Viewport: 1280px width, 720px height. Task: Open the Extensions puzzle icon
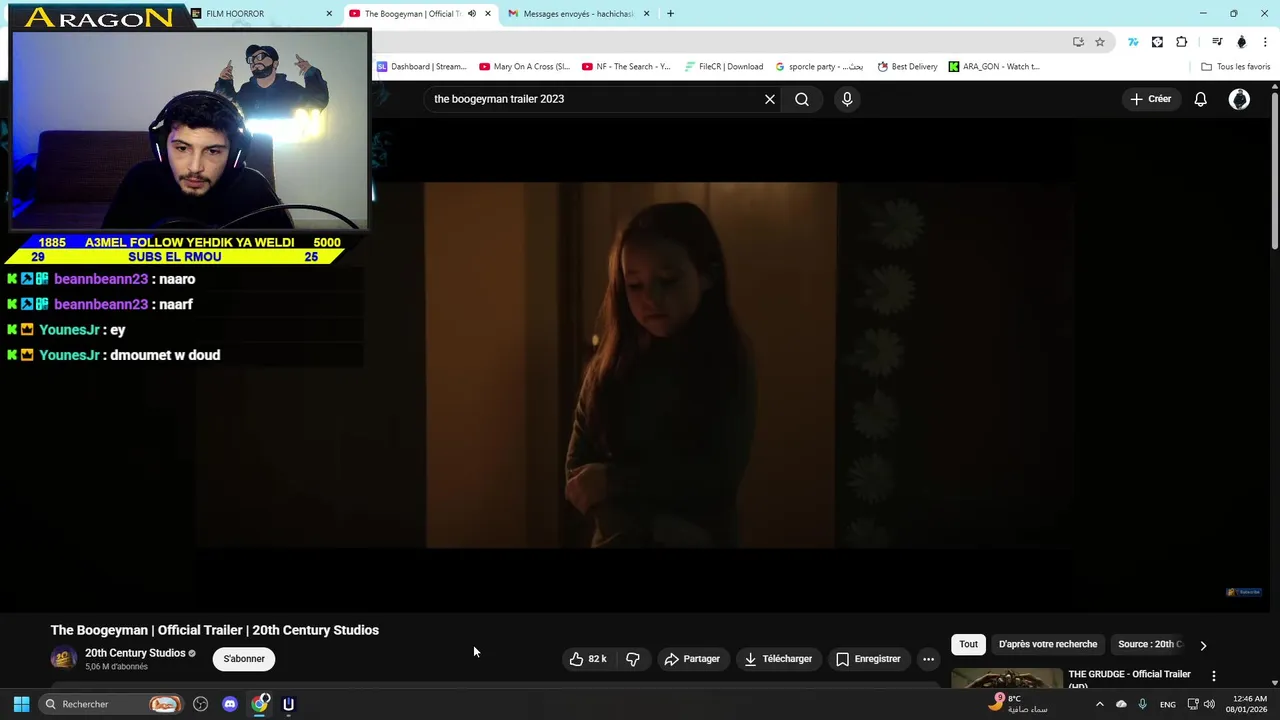pyautogui.click(x=1182, y=42)
